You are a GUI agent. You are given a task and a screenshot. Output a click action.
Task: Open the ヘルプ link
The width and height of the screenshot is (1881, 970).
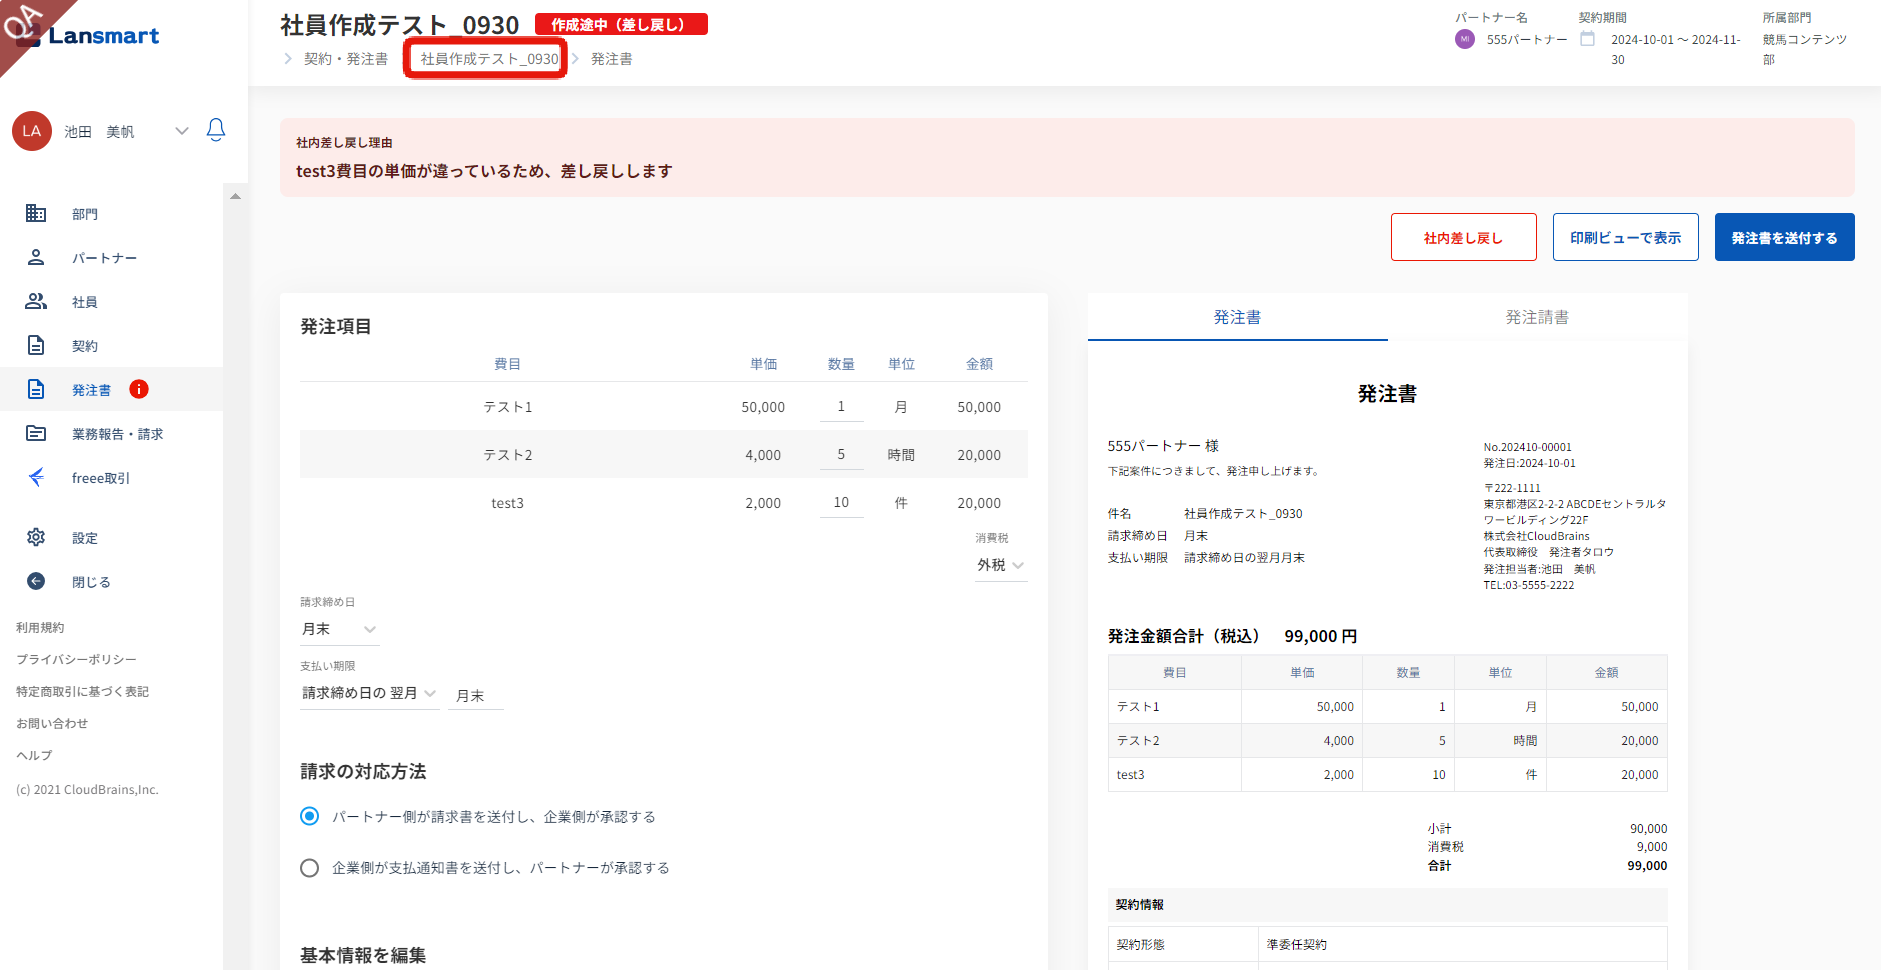(34, 755)
